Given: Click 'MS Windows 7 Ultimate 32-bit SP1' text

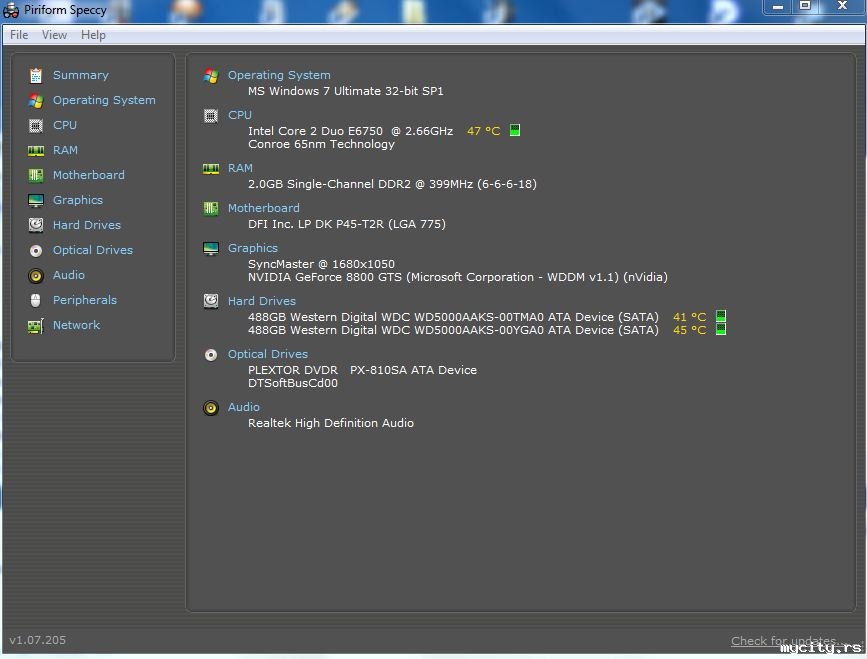Looking at the screenshot, I should pos(346,91).
